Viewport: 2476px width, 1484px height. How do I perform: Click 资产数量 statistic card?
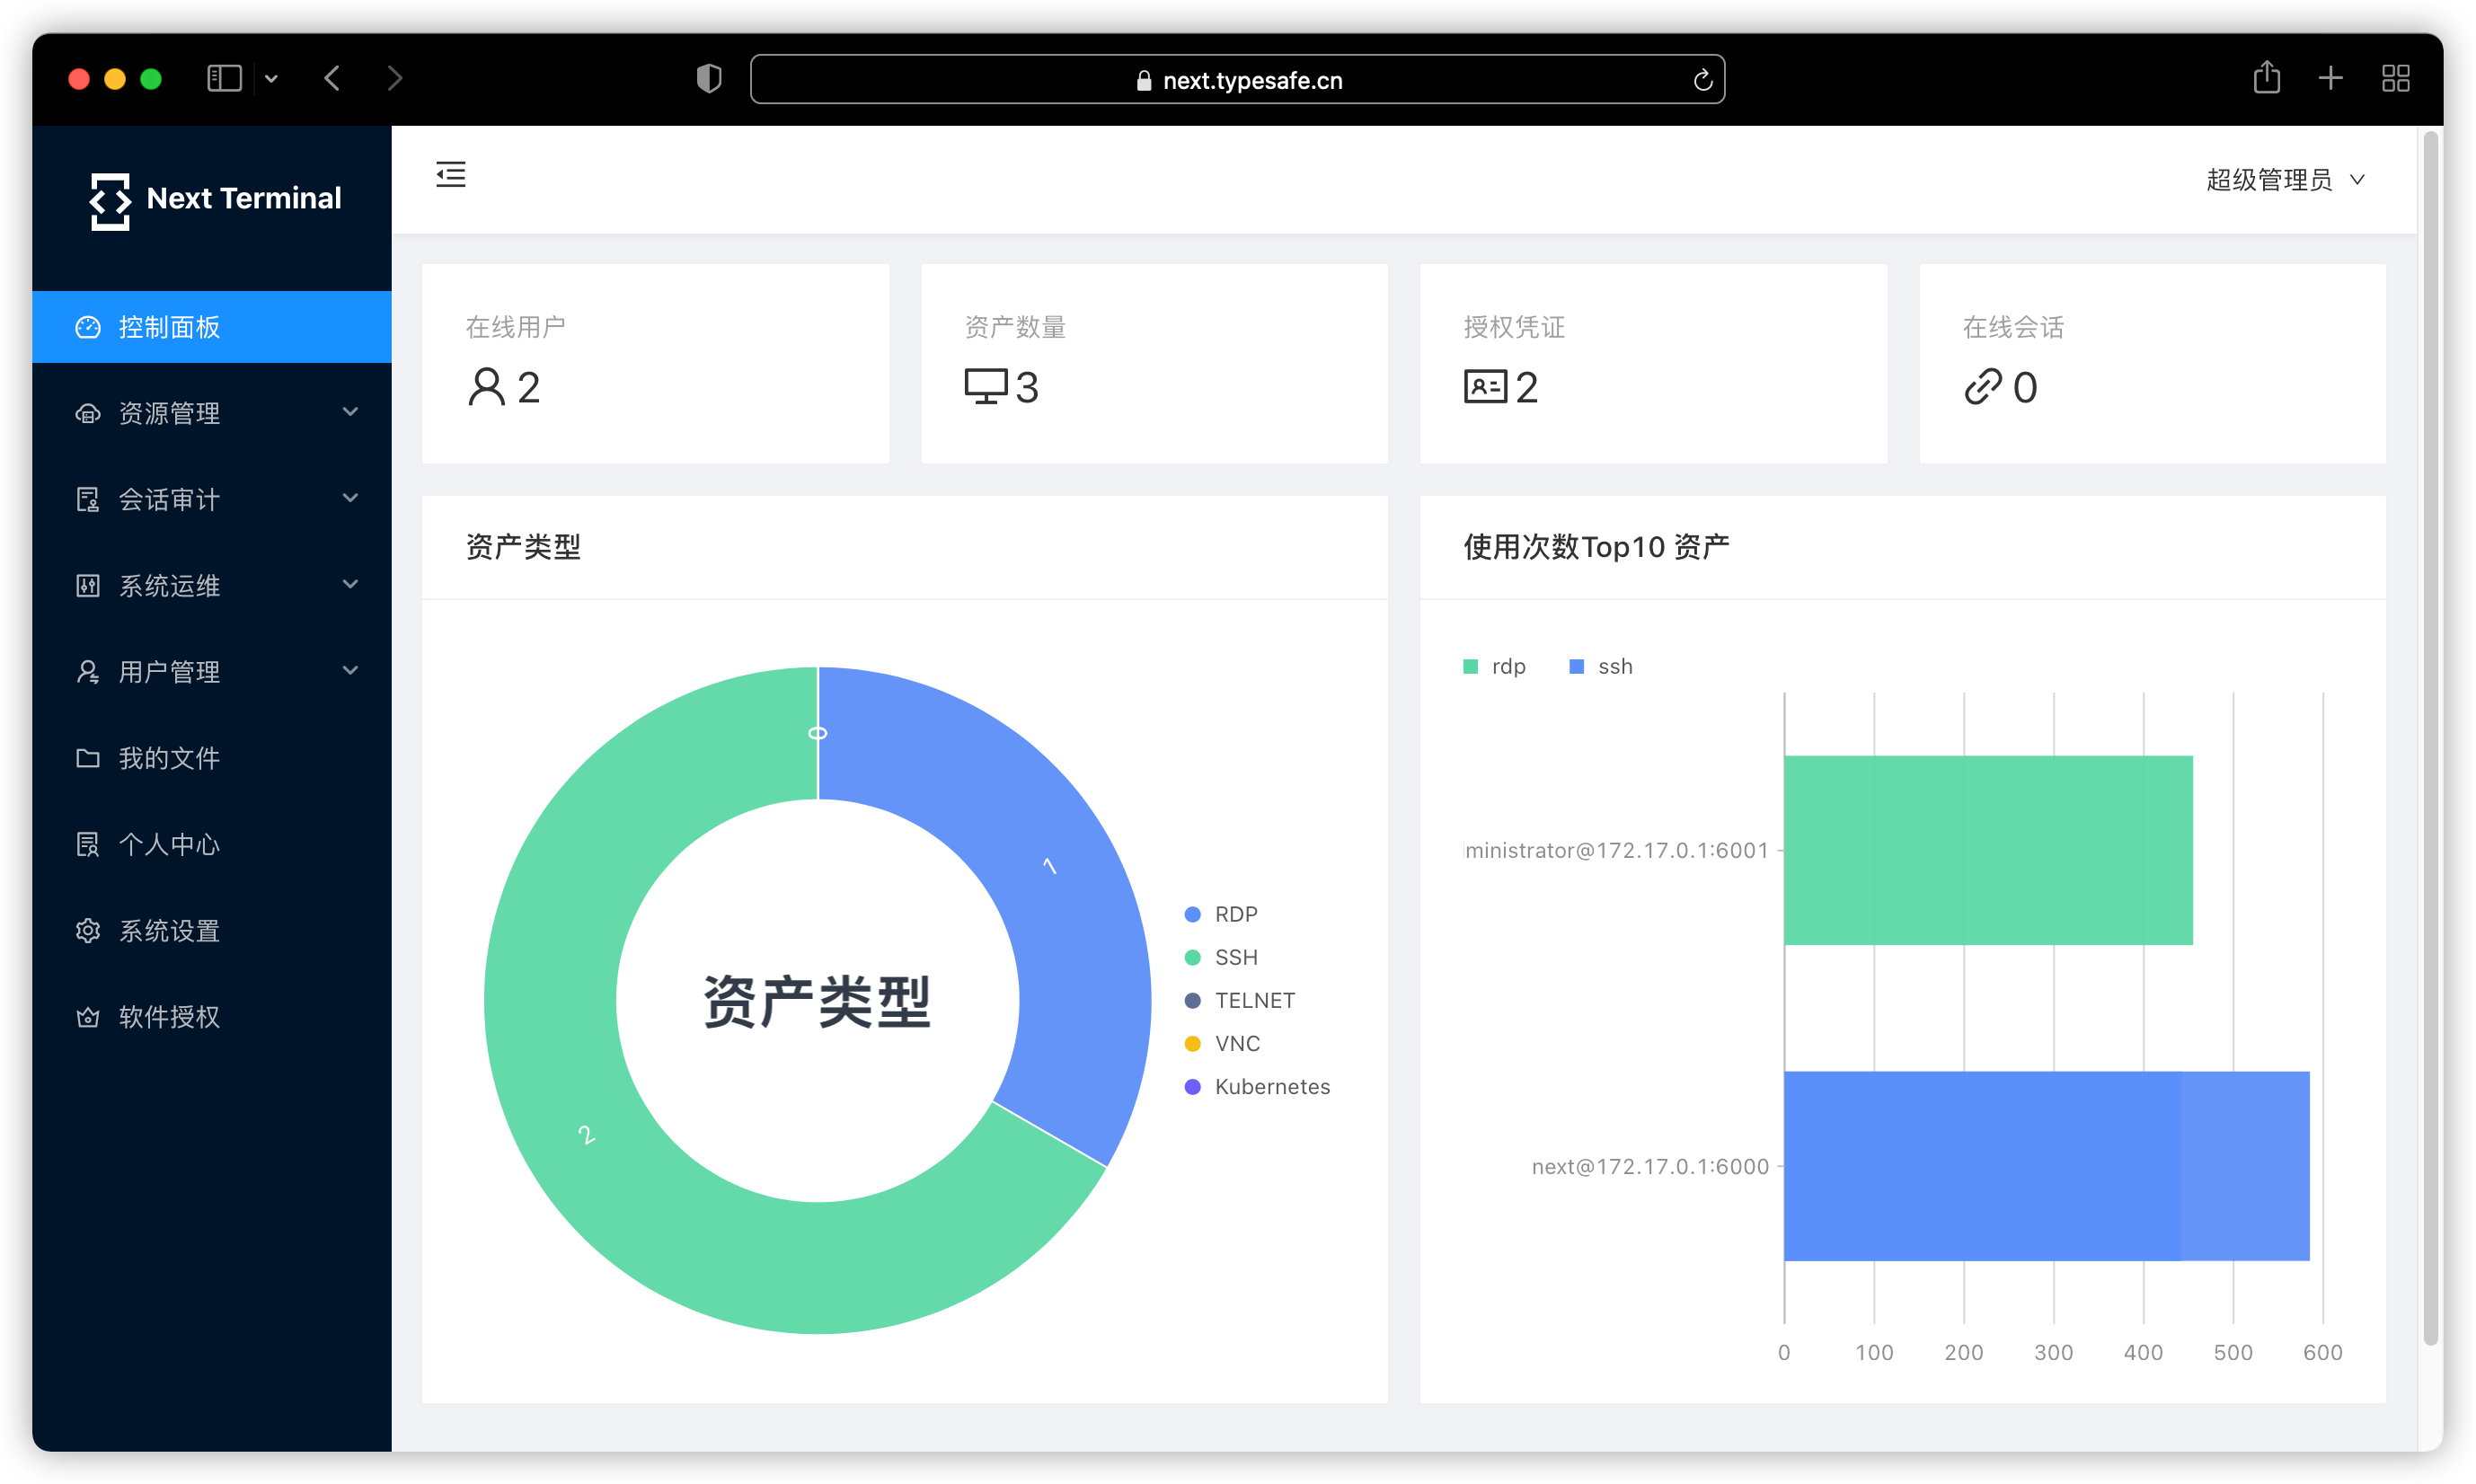1153,363
